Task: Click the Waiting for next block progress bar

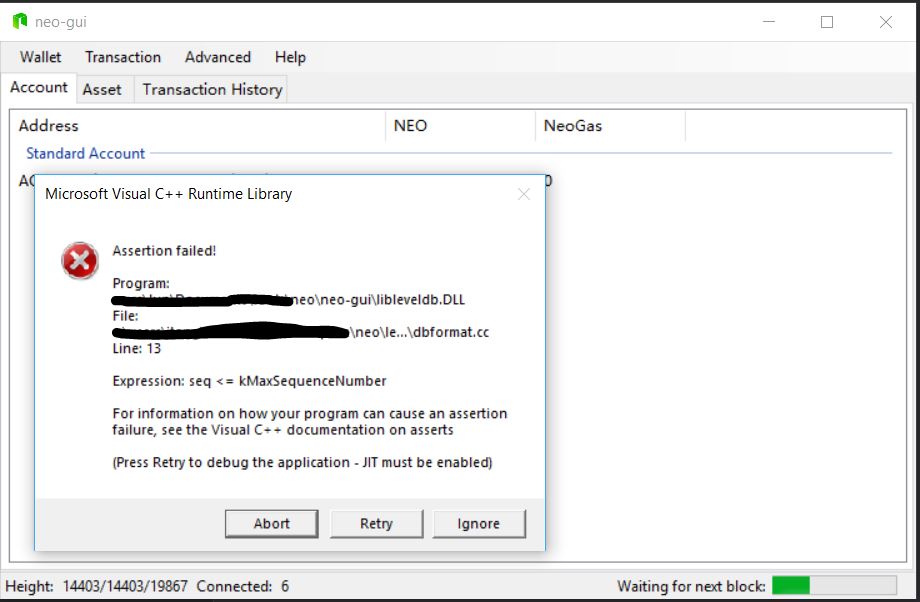Action: tap(834, 585)
